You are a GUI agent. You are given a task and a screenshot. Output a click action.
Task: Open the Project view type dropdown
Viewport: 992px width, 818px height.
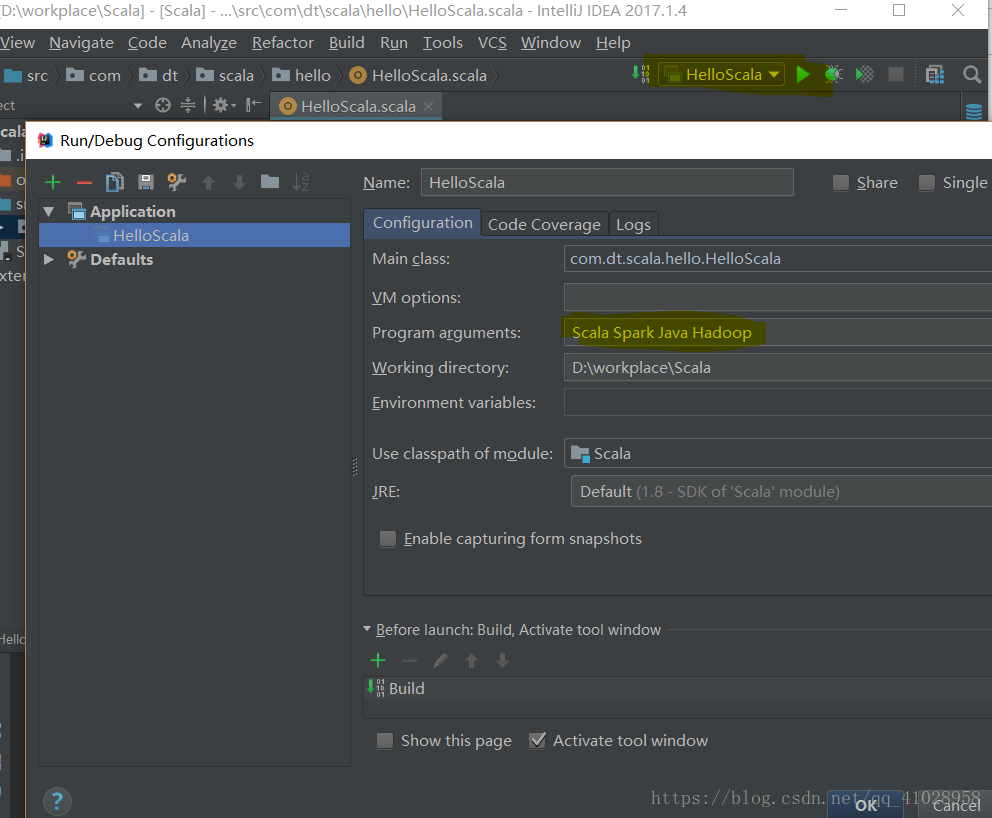[x=138, y=105]
